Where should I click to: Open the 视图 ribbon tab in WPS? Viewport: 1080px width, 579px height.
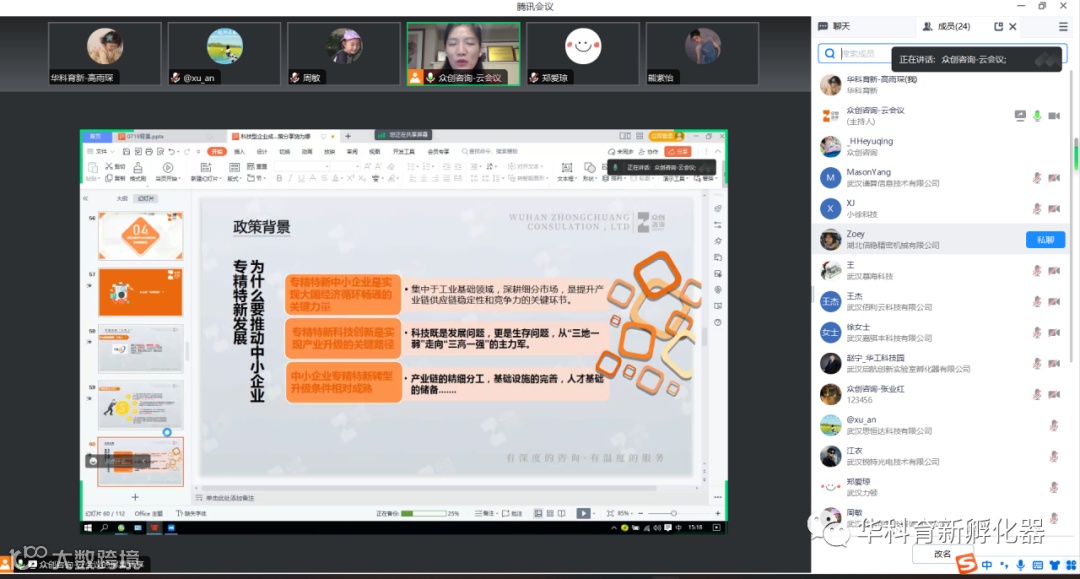tap(374, 151)
